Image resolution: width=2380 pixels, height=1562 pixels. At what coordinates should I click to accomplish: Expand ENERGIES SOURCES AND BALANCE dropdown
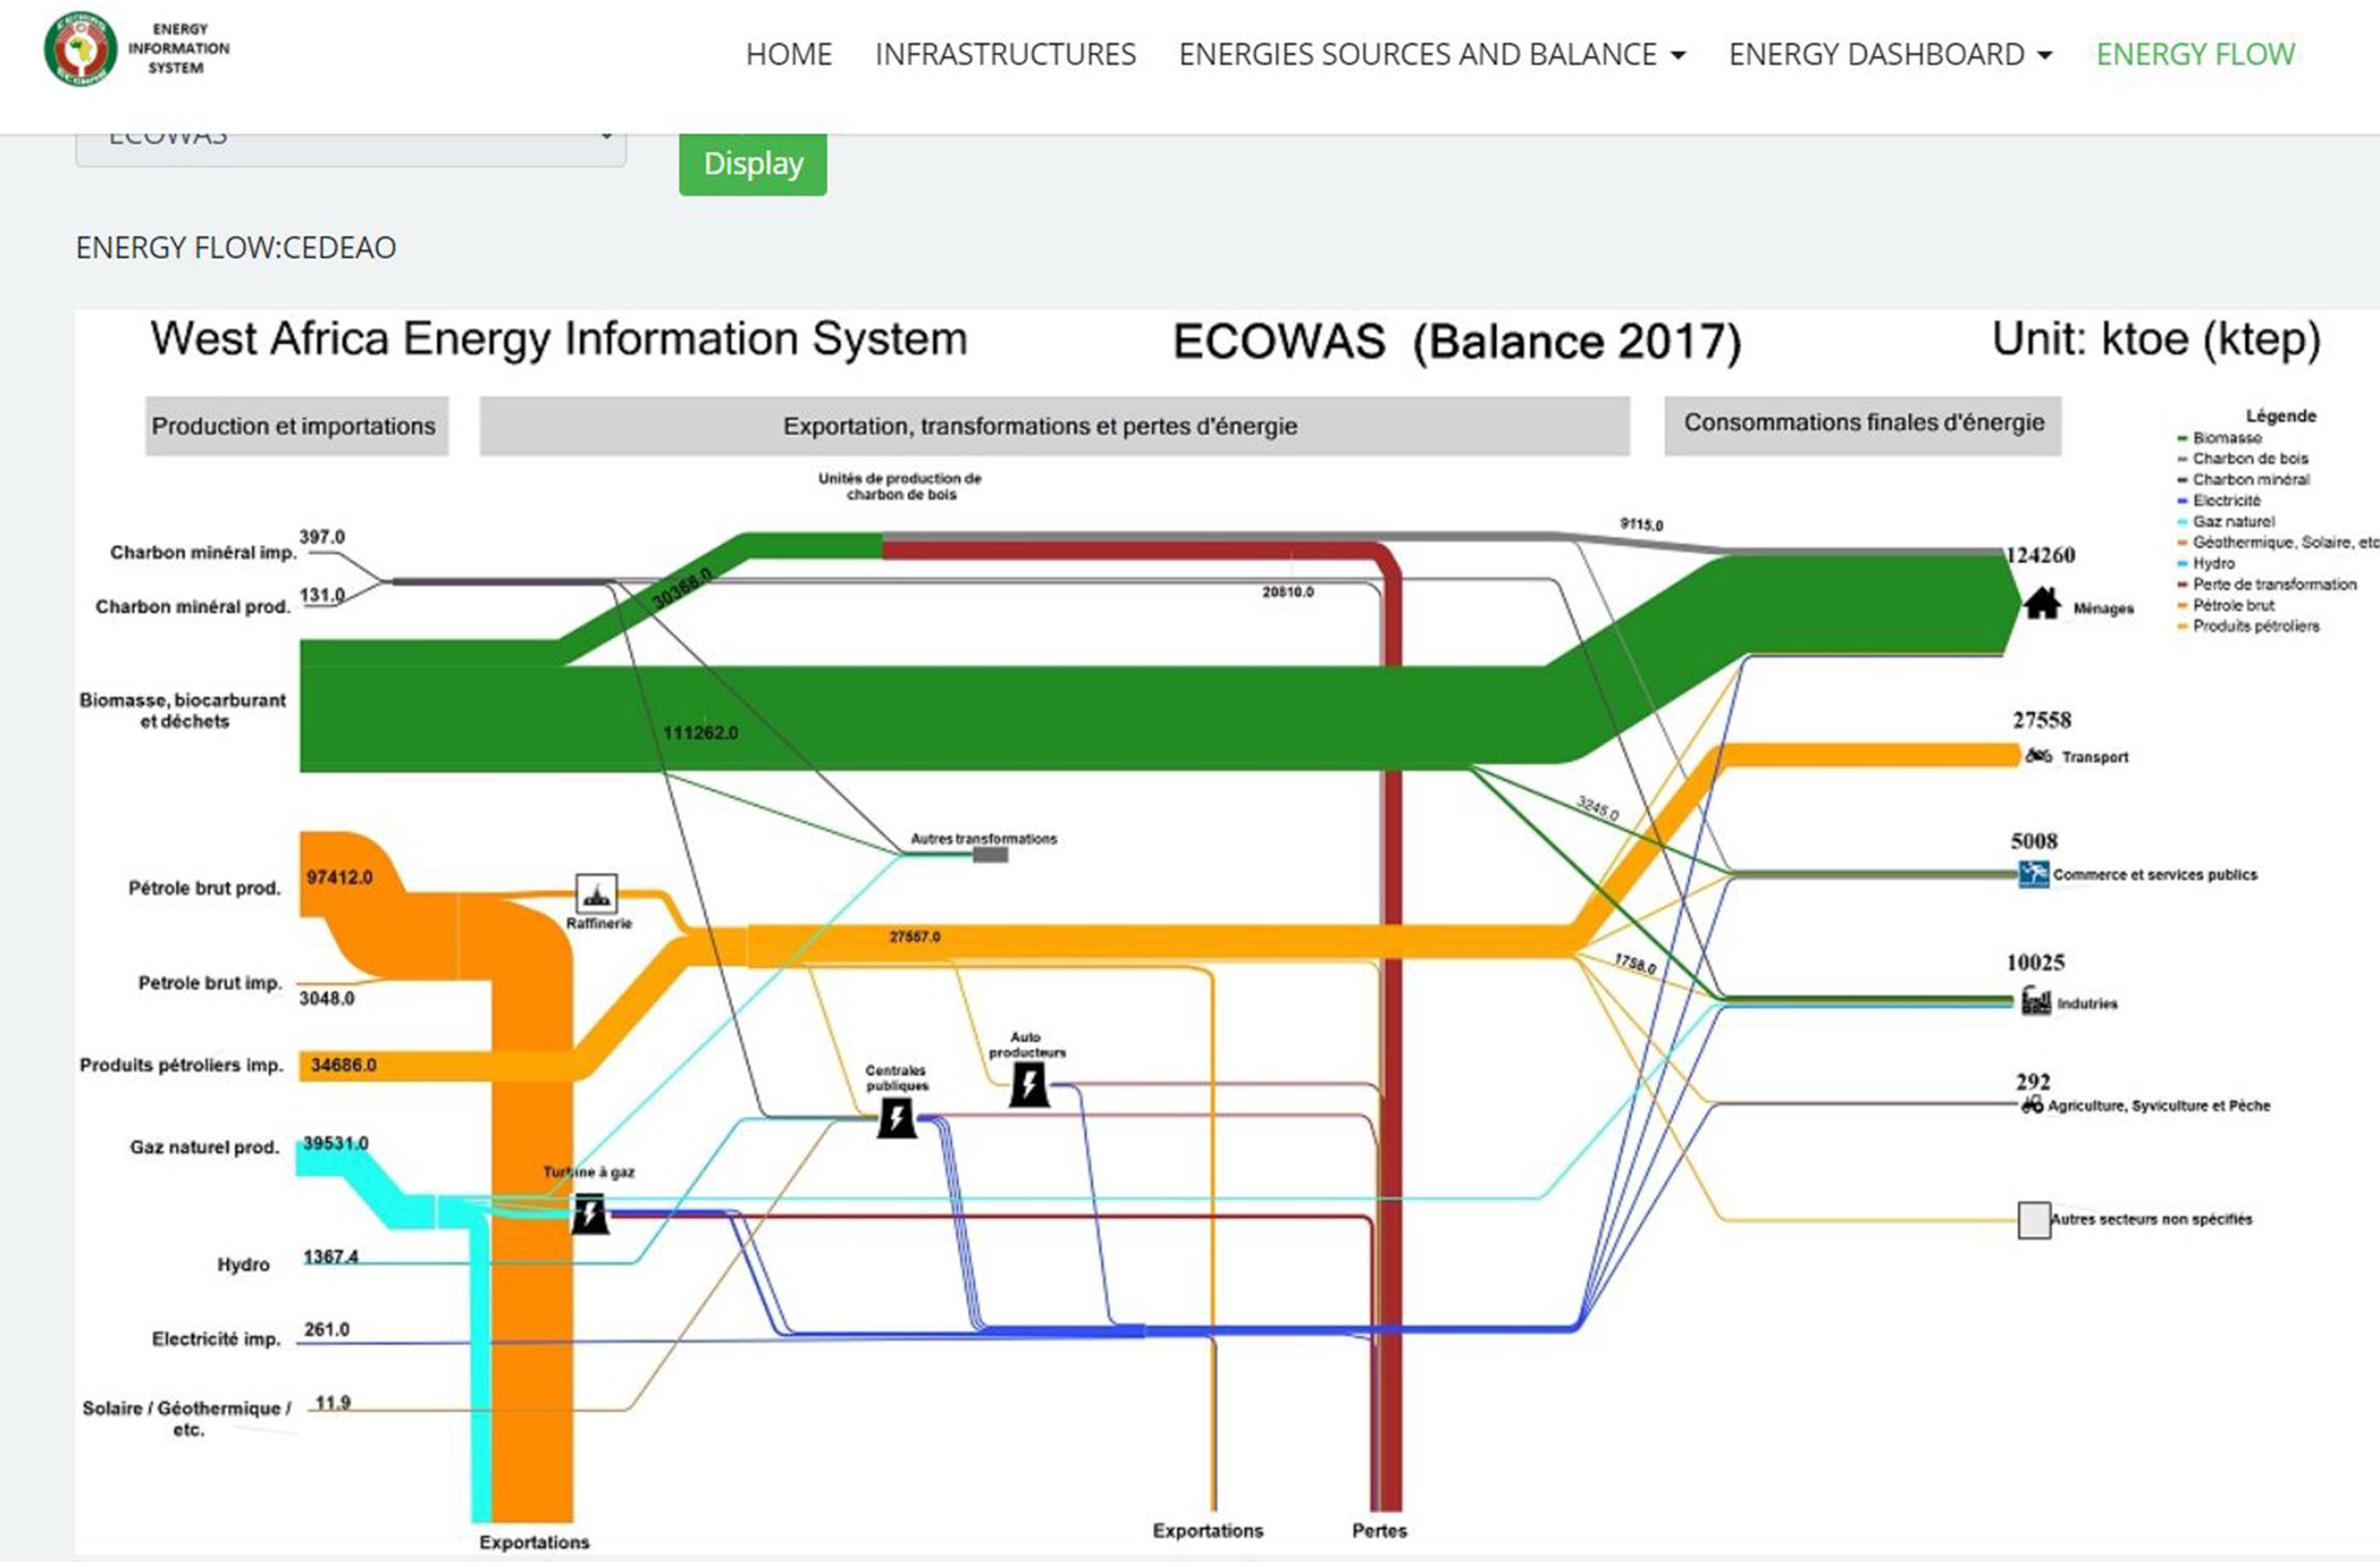tap(1432, 54)
